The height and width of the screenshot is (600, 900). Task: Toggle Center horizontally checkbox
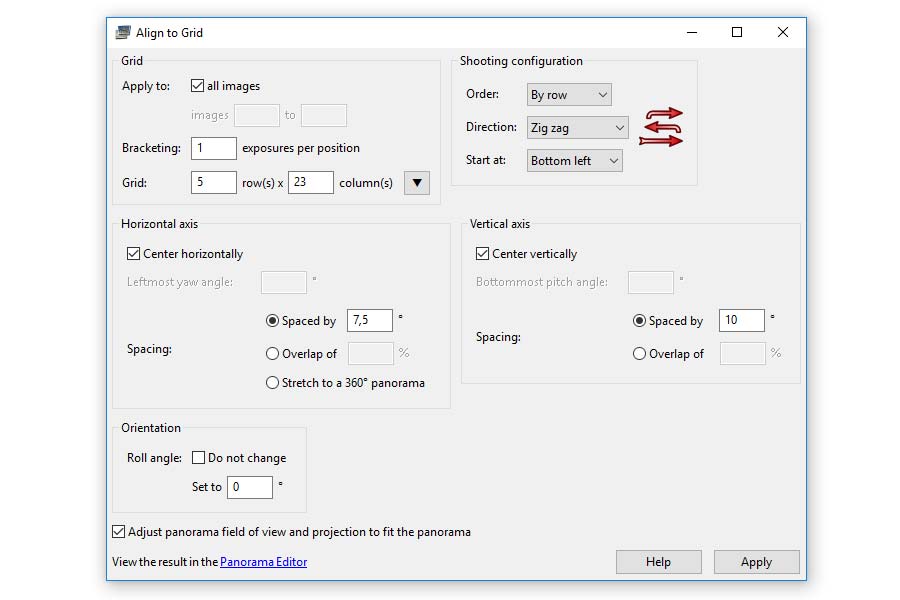point(133,253)
